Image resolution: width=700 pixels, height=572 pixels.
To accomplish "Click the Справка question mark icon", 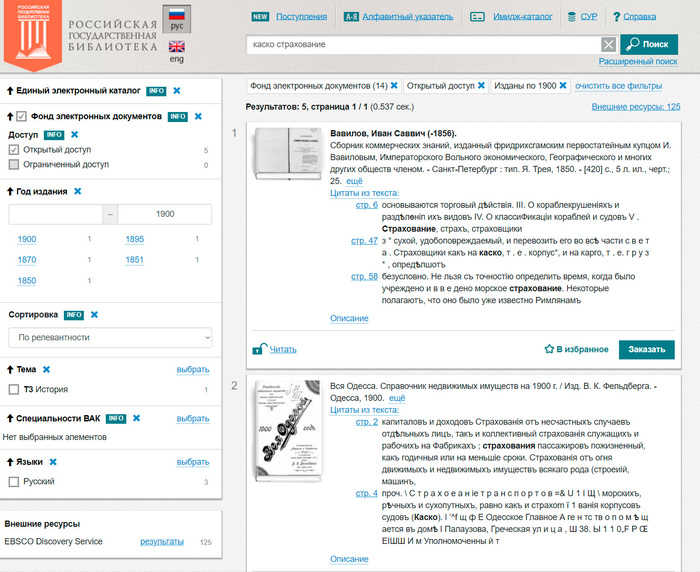I will pyautogui.click(x=617, y=17).
